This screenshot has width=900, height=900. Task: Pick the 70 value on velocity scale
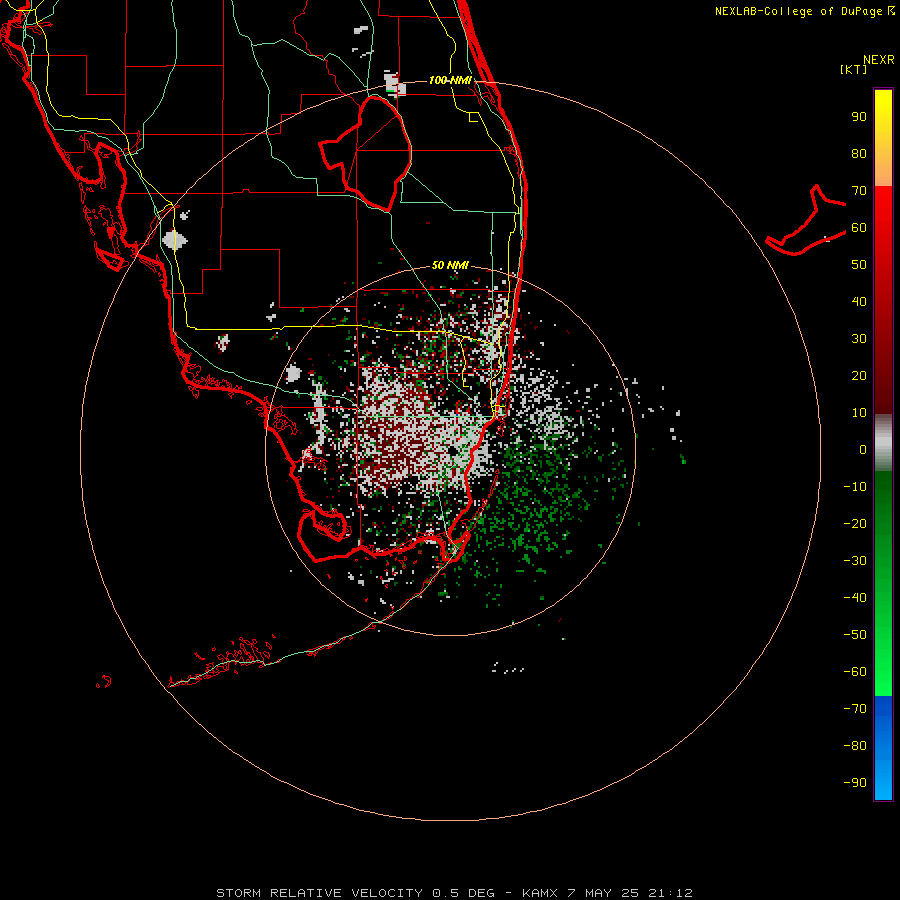point(859,191)
